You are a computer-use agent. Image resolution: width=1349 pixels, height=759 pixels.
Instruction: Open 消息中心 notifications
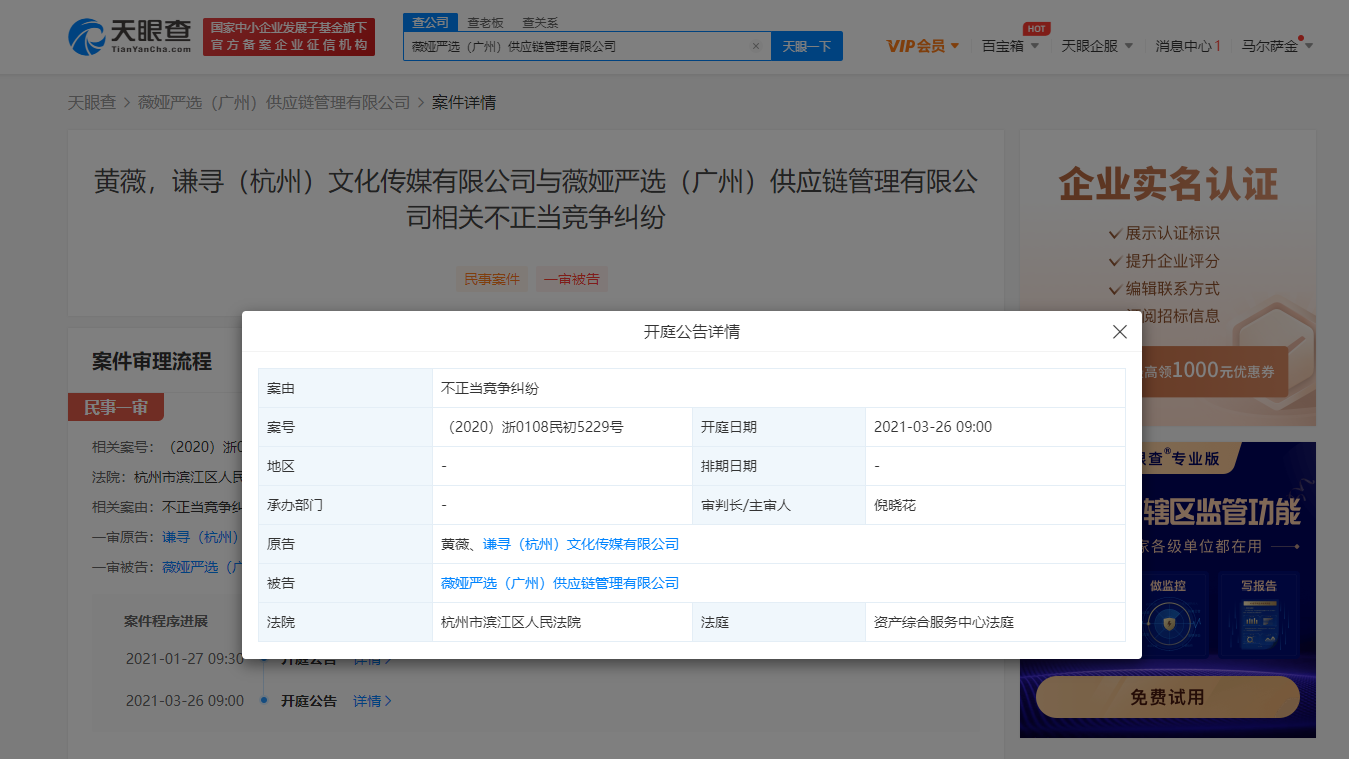1188,46
